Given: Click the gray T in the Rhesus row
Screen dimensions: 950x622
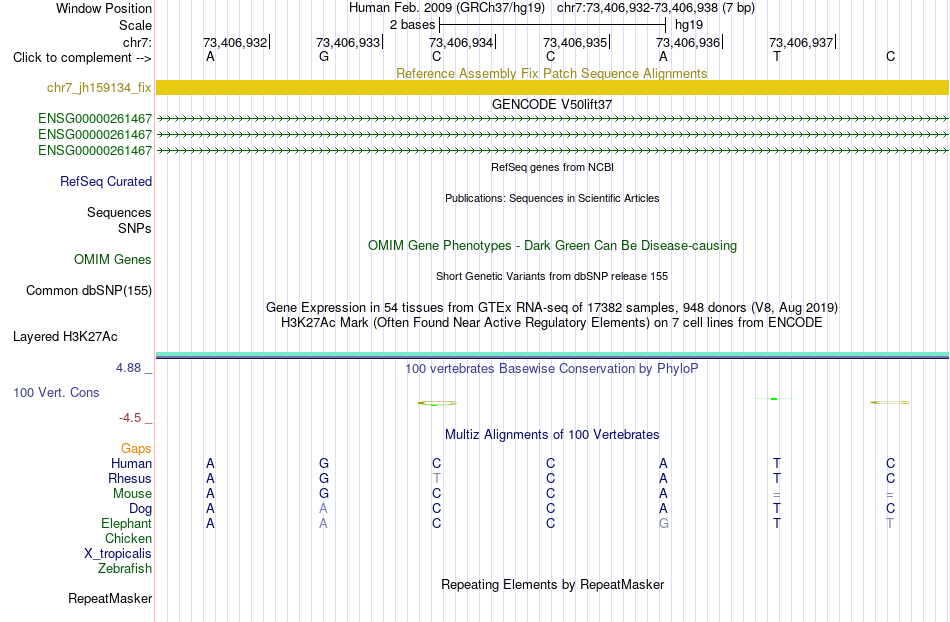Looking at the screenshot, I should tap(436, 478).
